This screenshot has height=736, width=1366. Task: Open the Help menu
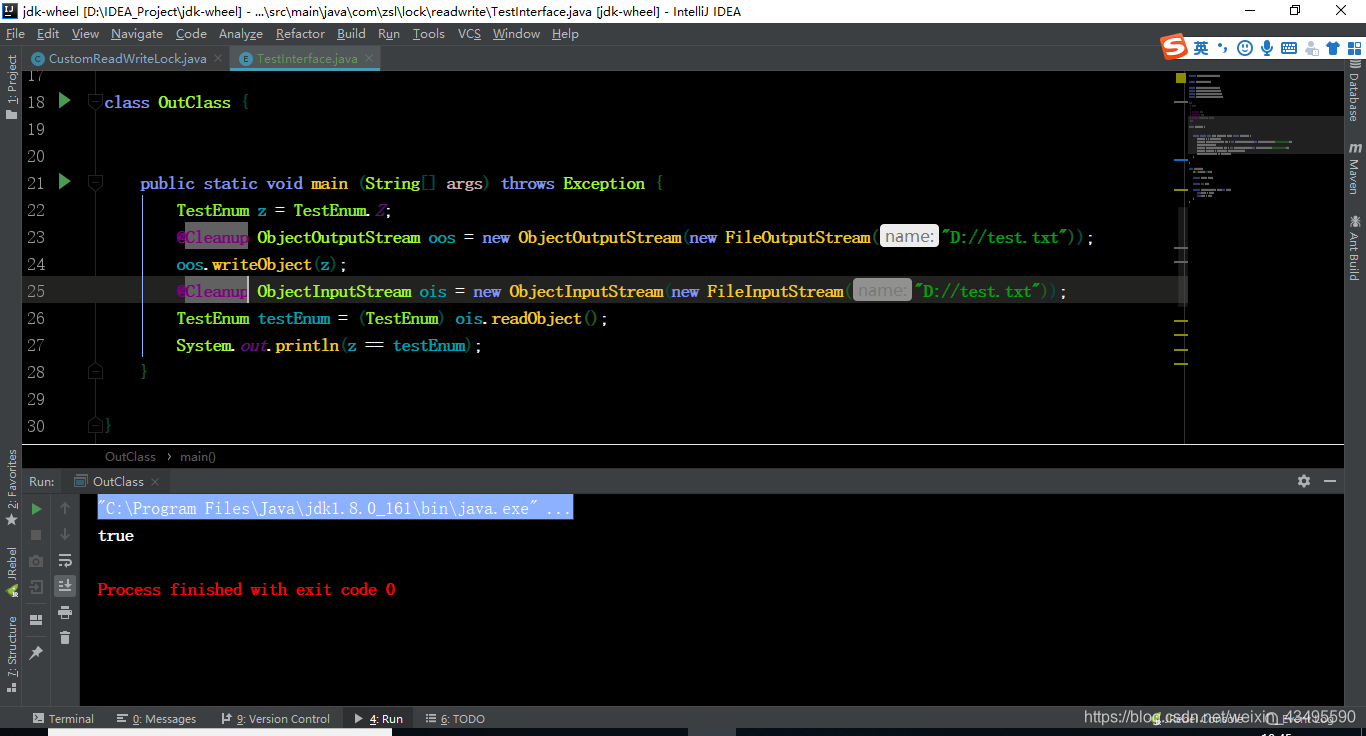565,34
